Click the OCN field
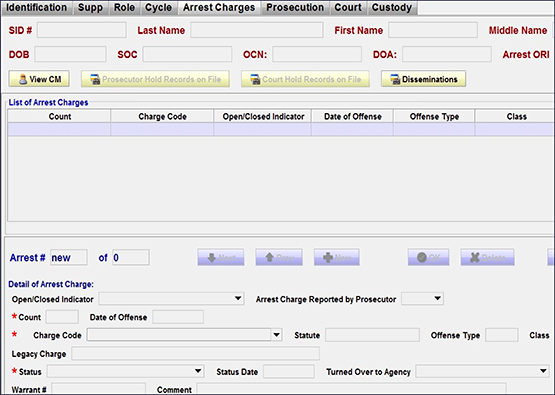 coord(317,54)
